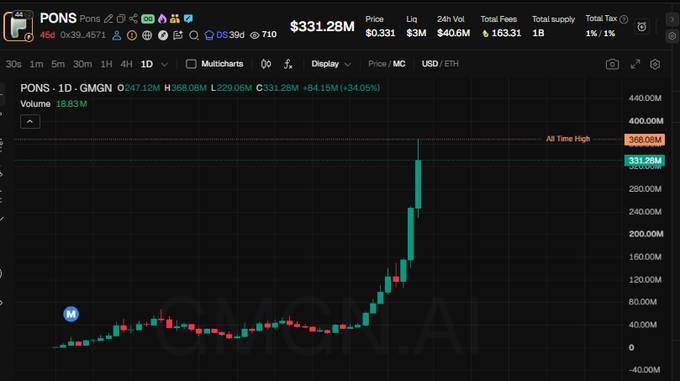The image size is (680, 381).
Task: Enable the Multicharts checkbox
Action: coord(191,64)
